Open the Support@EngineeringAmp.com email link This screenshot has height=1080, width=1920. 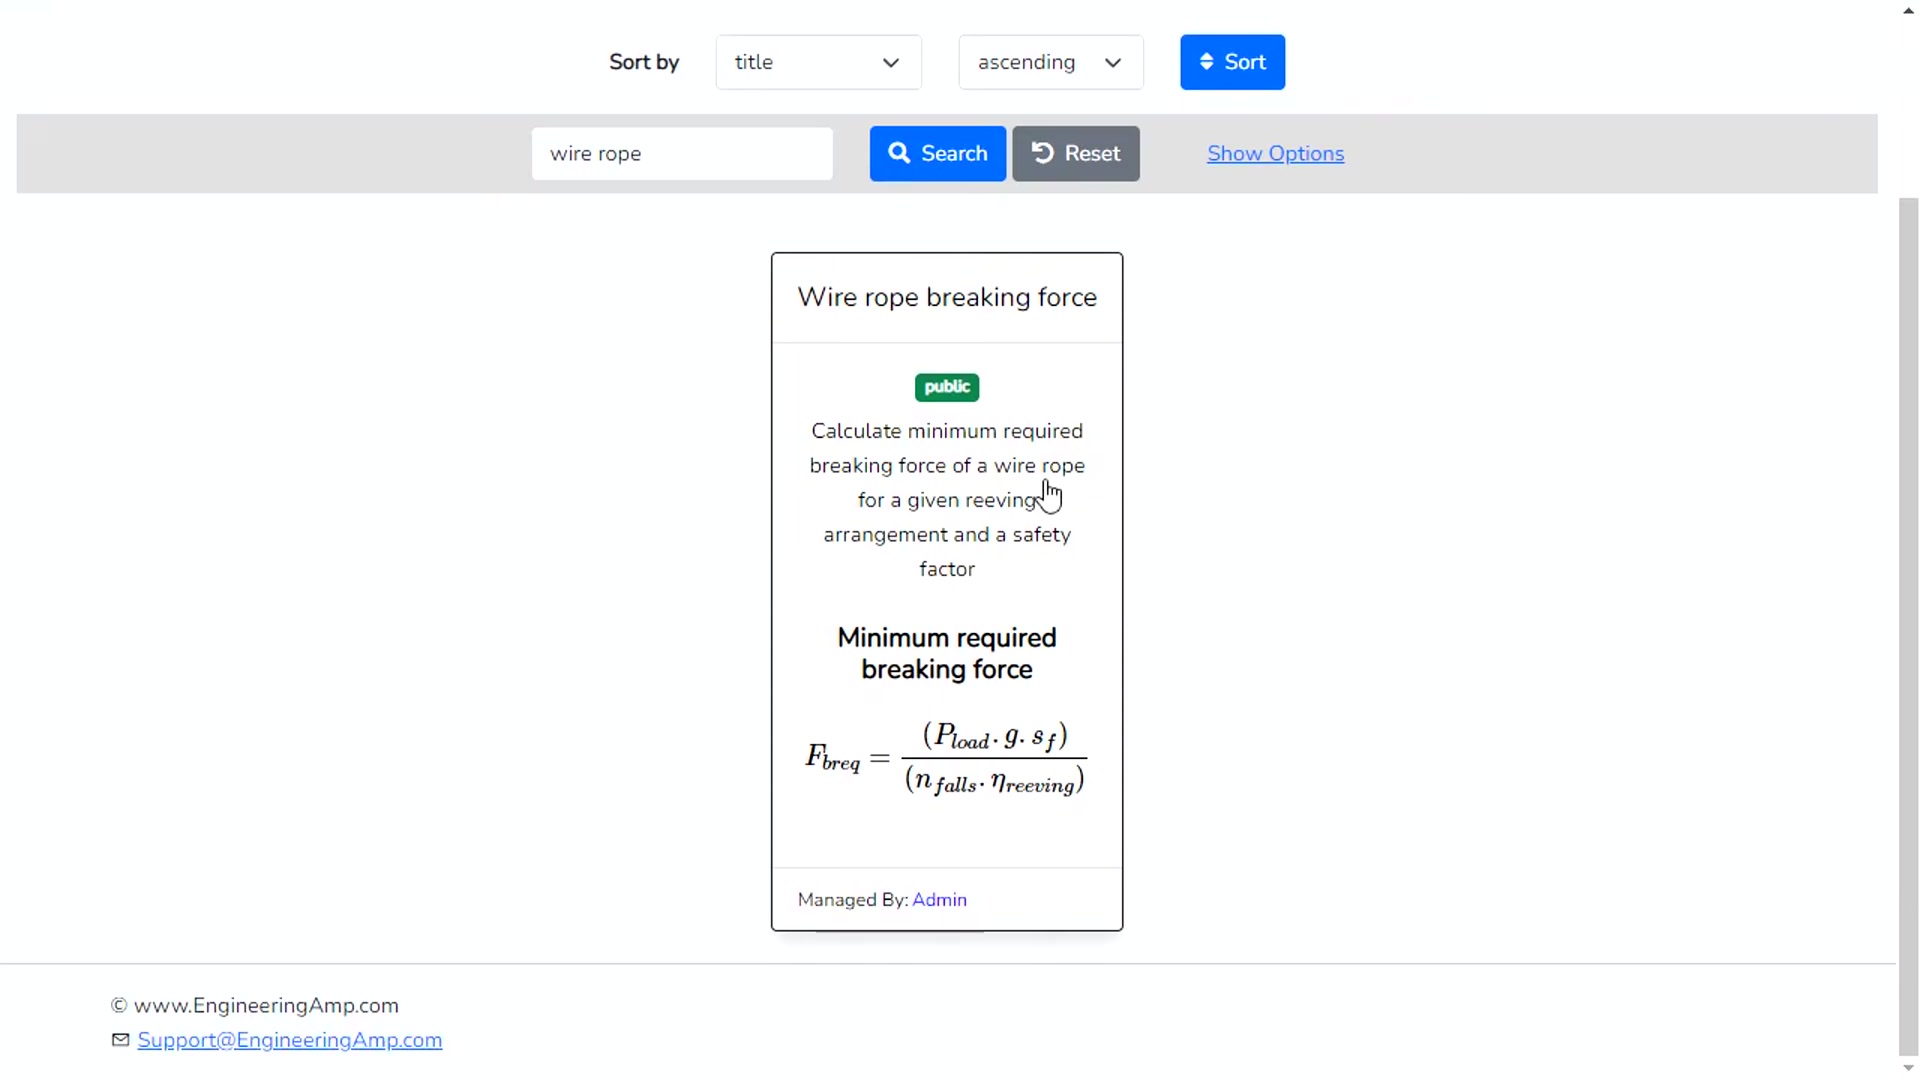click(290, 1040)
